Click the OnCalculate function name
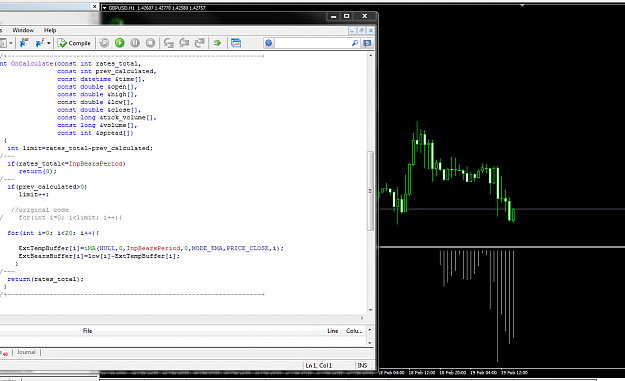The image size is (625, 381). click(32, 64)
